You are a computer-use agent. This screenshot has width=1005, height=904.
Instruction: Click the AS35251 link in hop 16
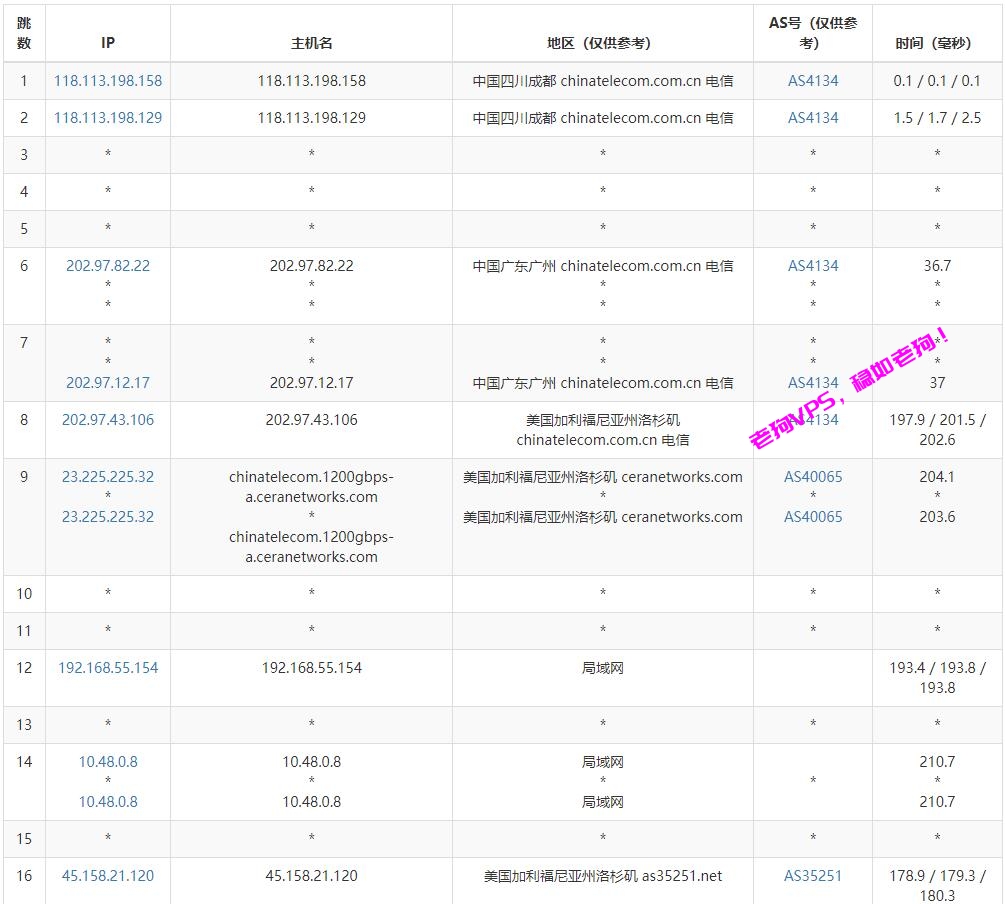point(813,876)
